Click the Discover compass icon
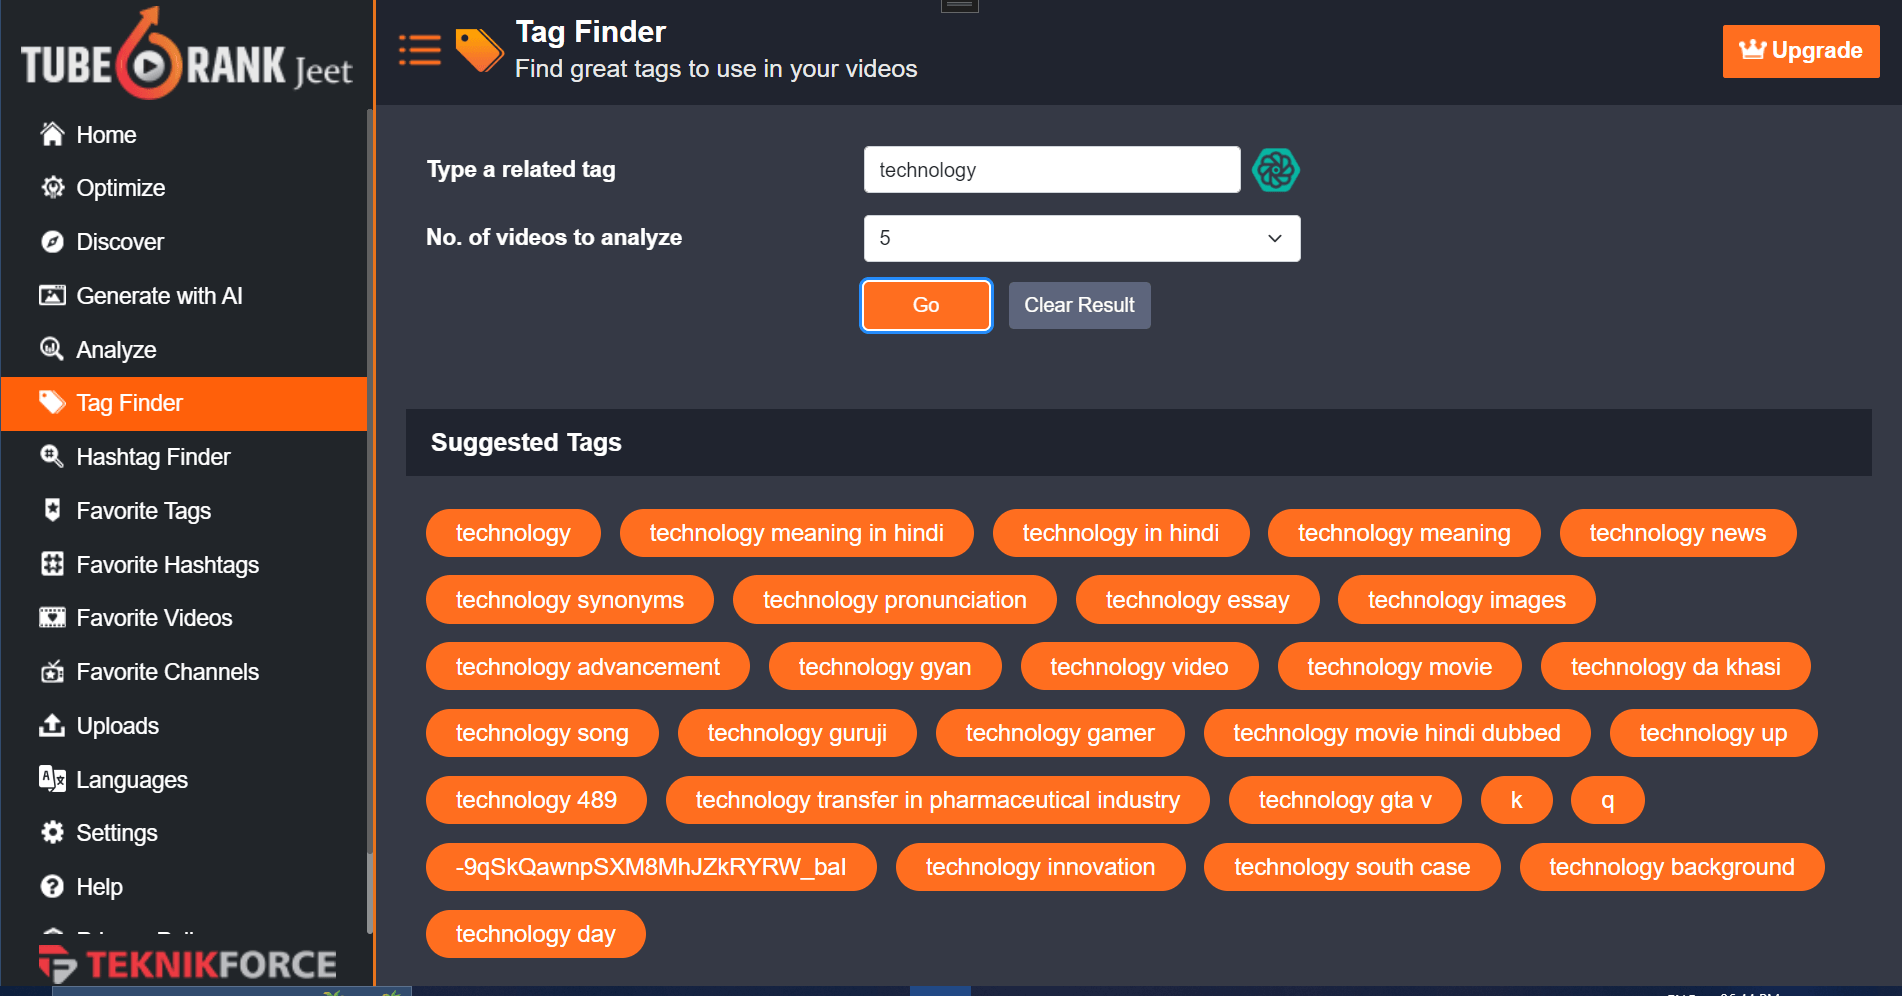Screen dimensions: 1902x996 click(x=52, y=242)
